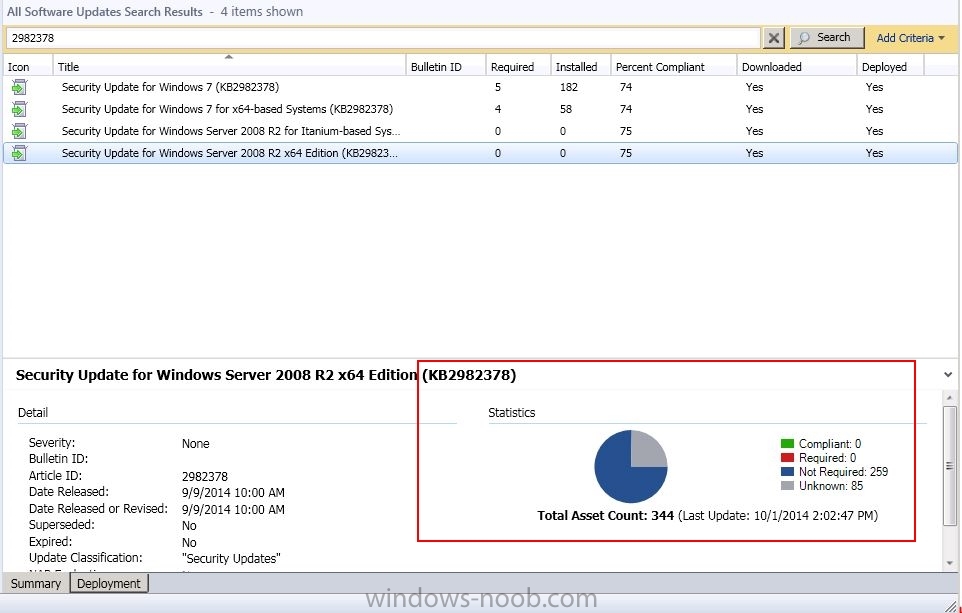Screen dimensions: 962x613
Task: Click the red Required legend swatch
Action: [x=787, y=458]
